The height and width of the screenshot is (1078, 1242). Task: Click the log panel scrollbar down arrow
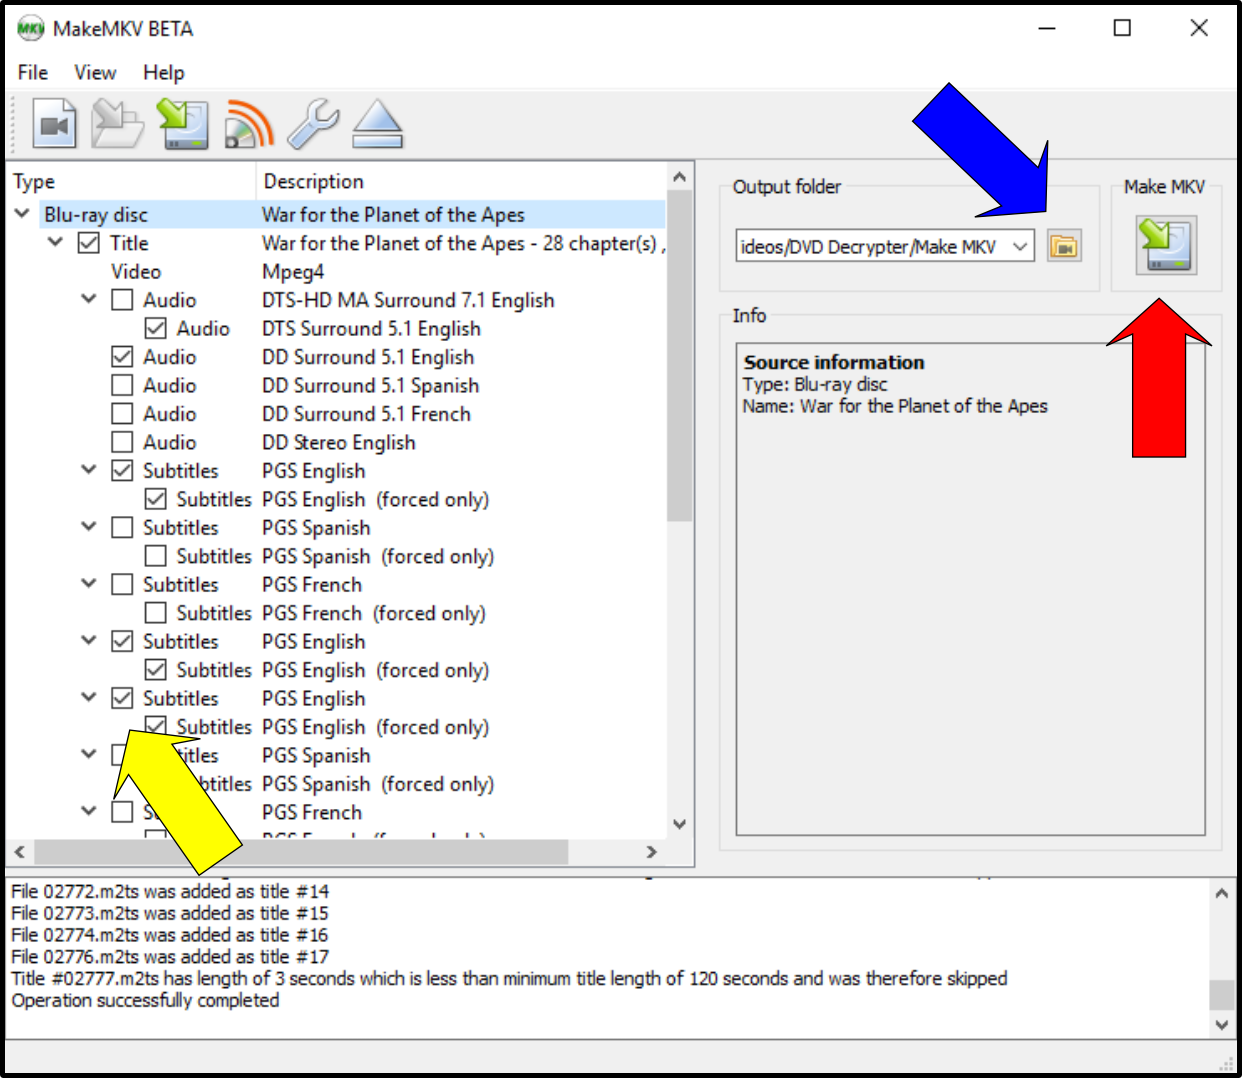tap(1222, 1024)
